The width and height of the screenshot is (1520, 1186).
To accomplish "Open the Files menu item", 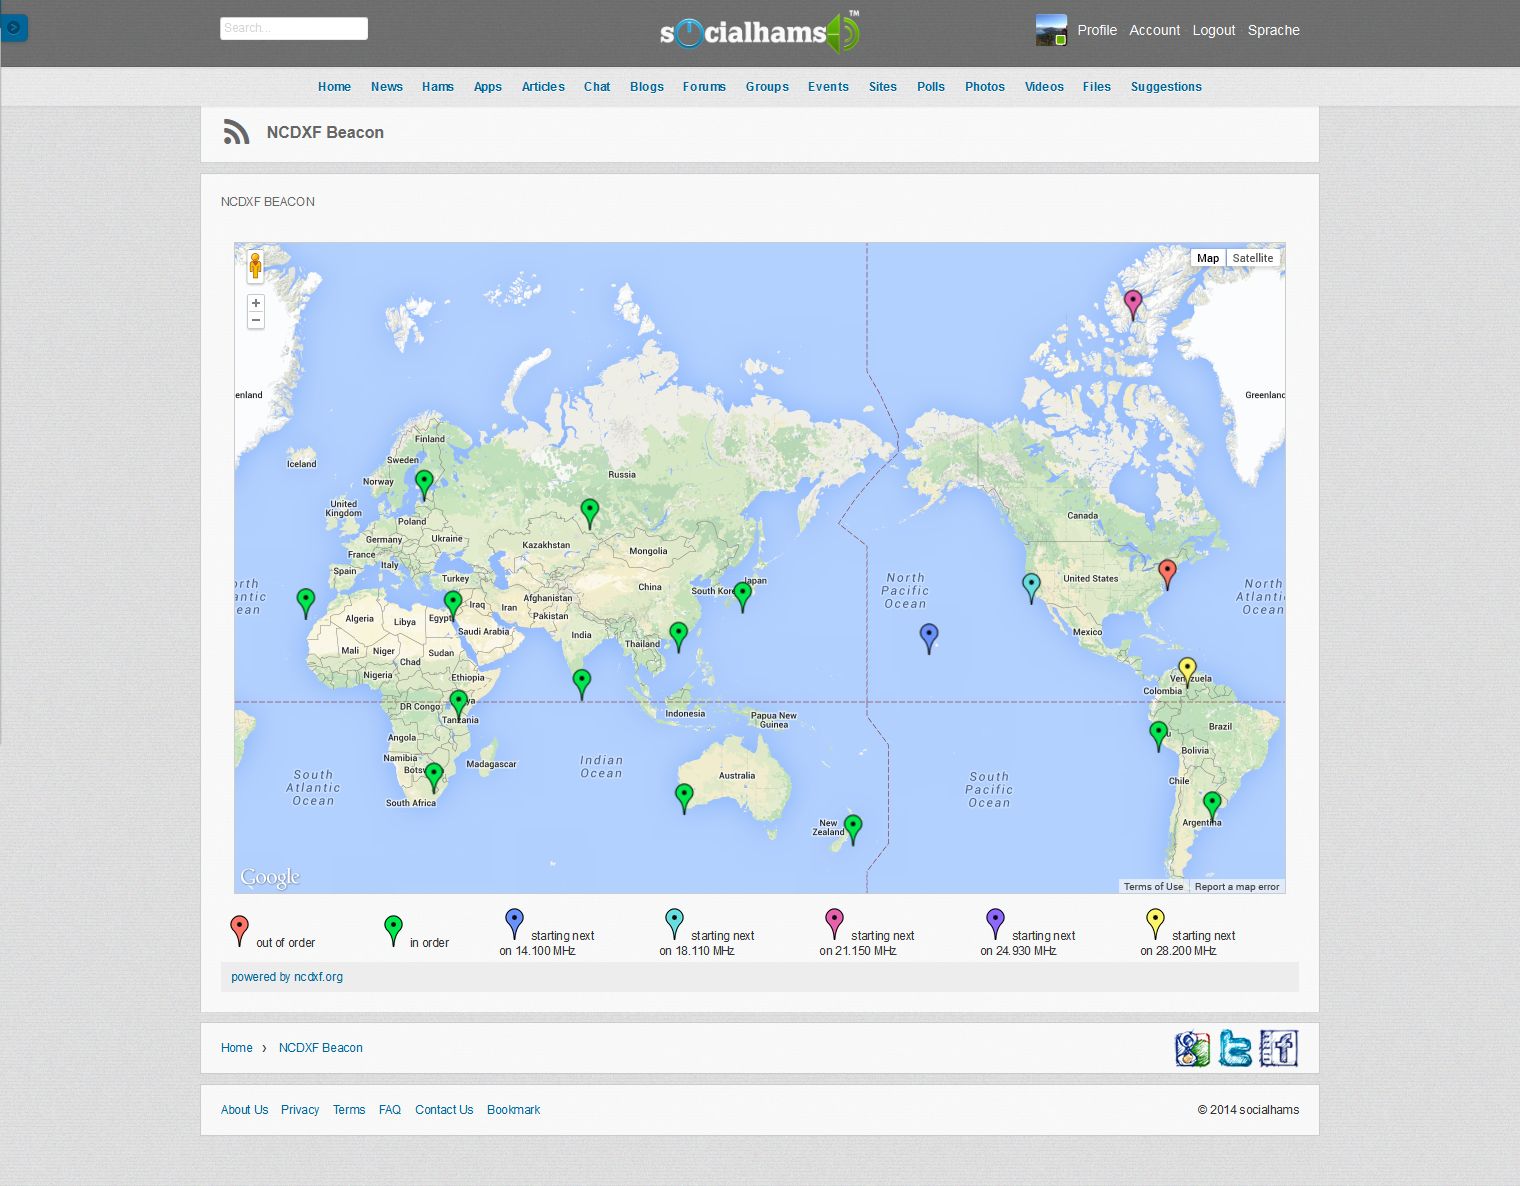I will point(1097,87).
